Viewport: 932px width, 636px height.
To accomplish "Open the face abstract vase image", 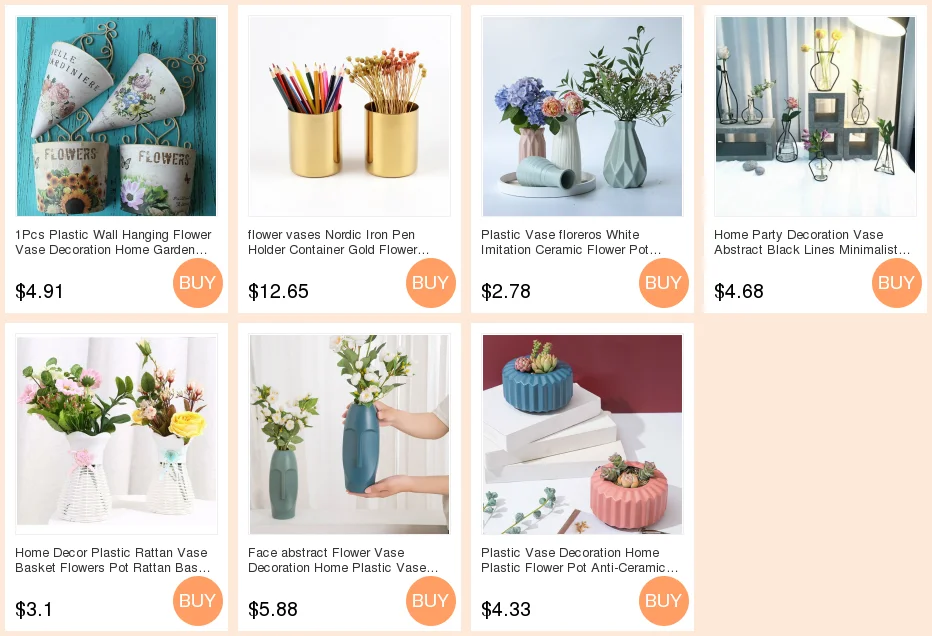I will [x=350, y=435].
